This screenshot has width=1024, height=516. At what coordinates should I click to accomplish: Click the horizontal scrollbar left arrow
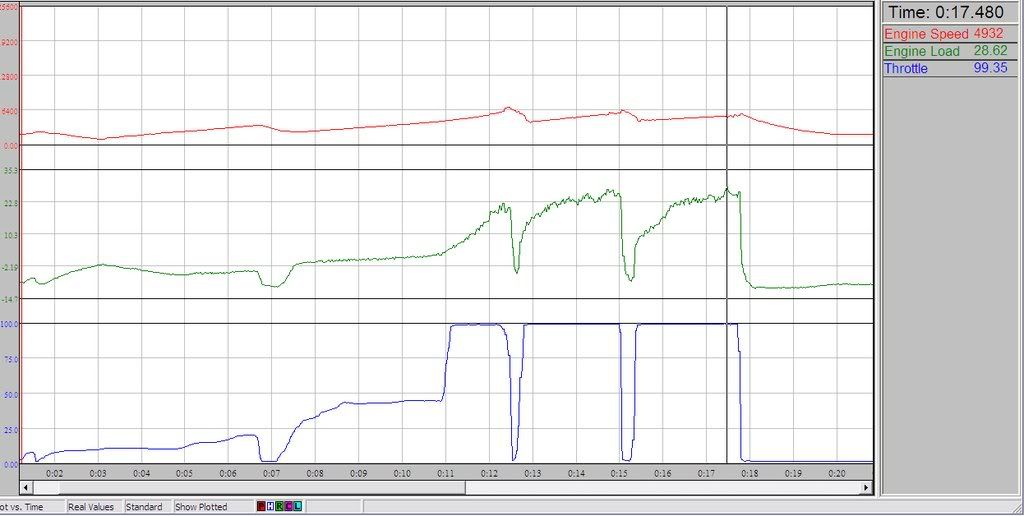click(26, 487)
